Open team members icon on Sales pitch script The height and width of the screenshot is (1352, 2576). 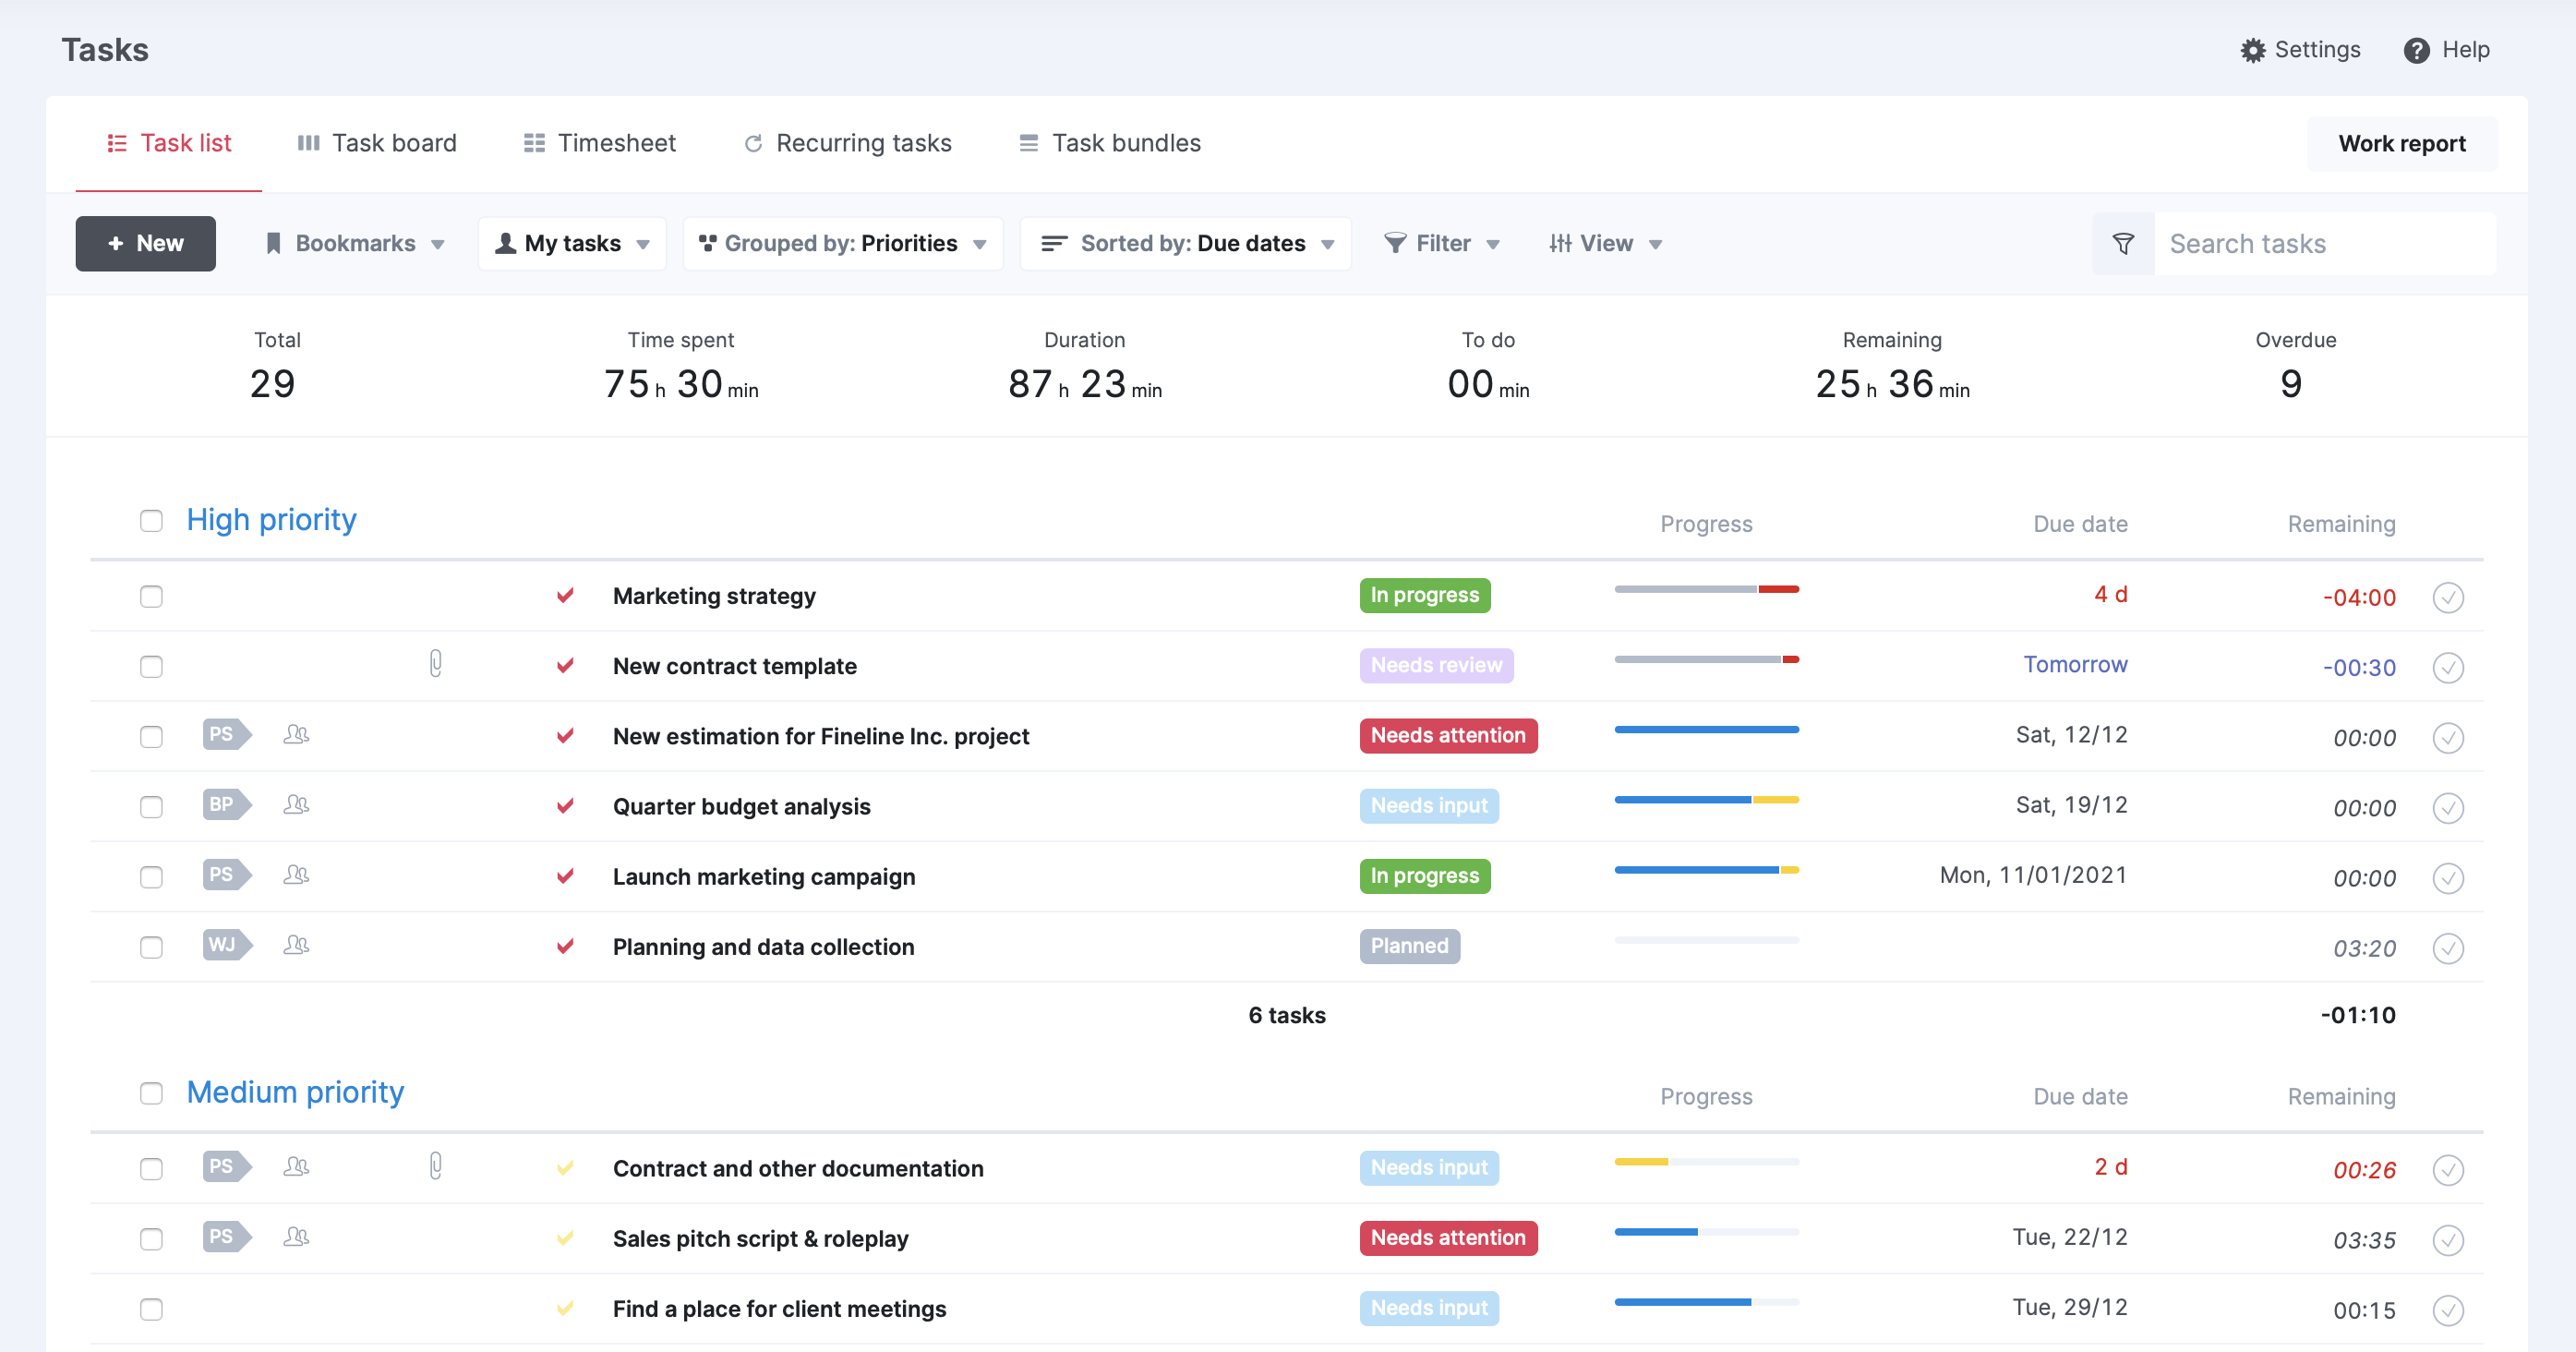(296, 1237)
